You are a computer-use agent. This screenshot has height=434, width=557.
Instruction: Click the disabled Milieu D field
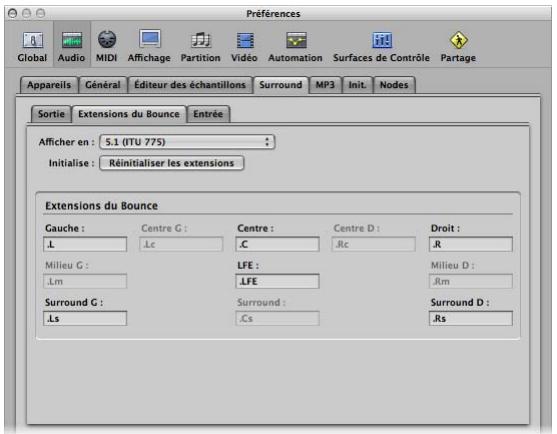click(x=471, y=281)
